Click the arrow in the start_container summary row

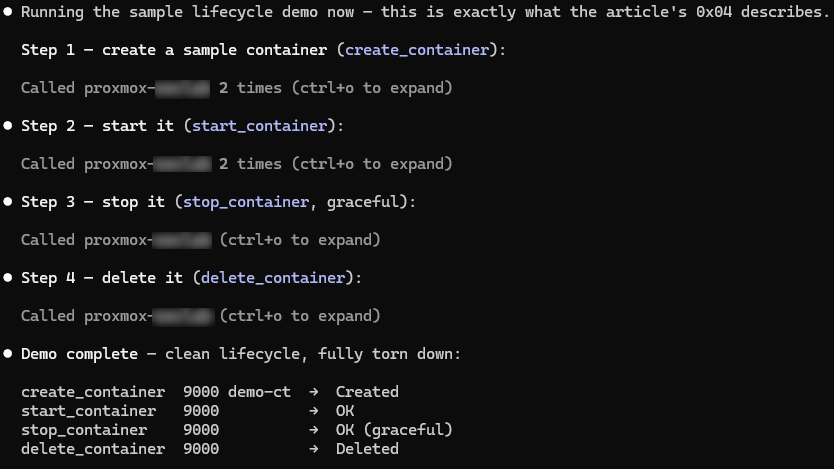coord(314,411)
